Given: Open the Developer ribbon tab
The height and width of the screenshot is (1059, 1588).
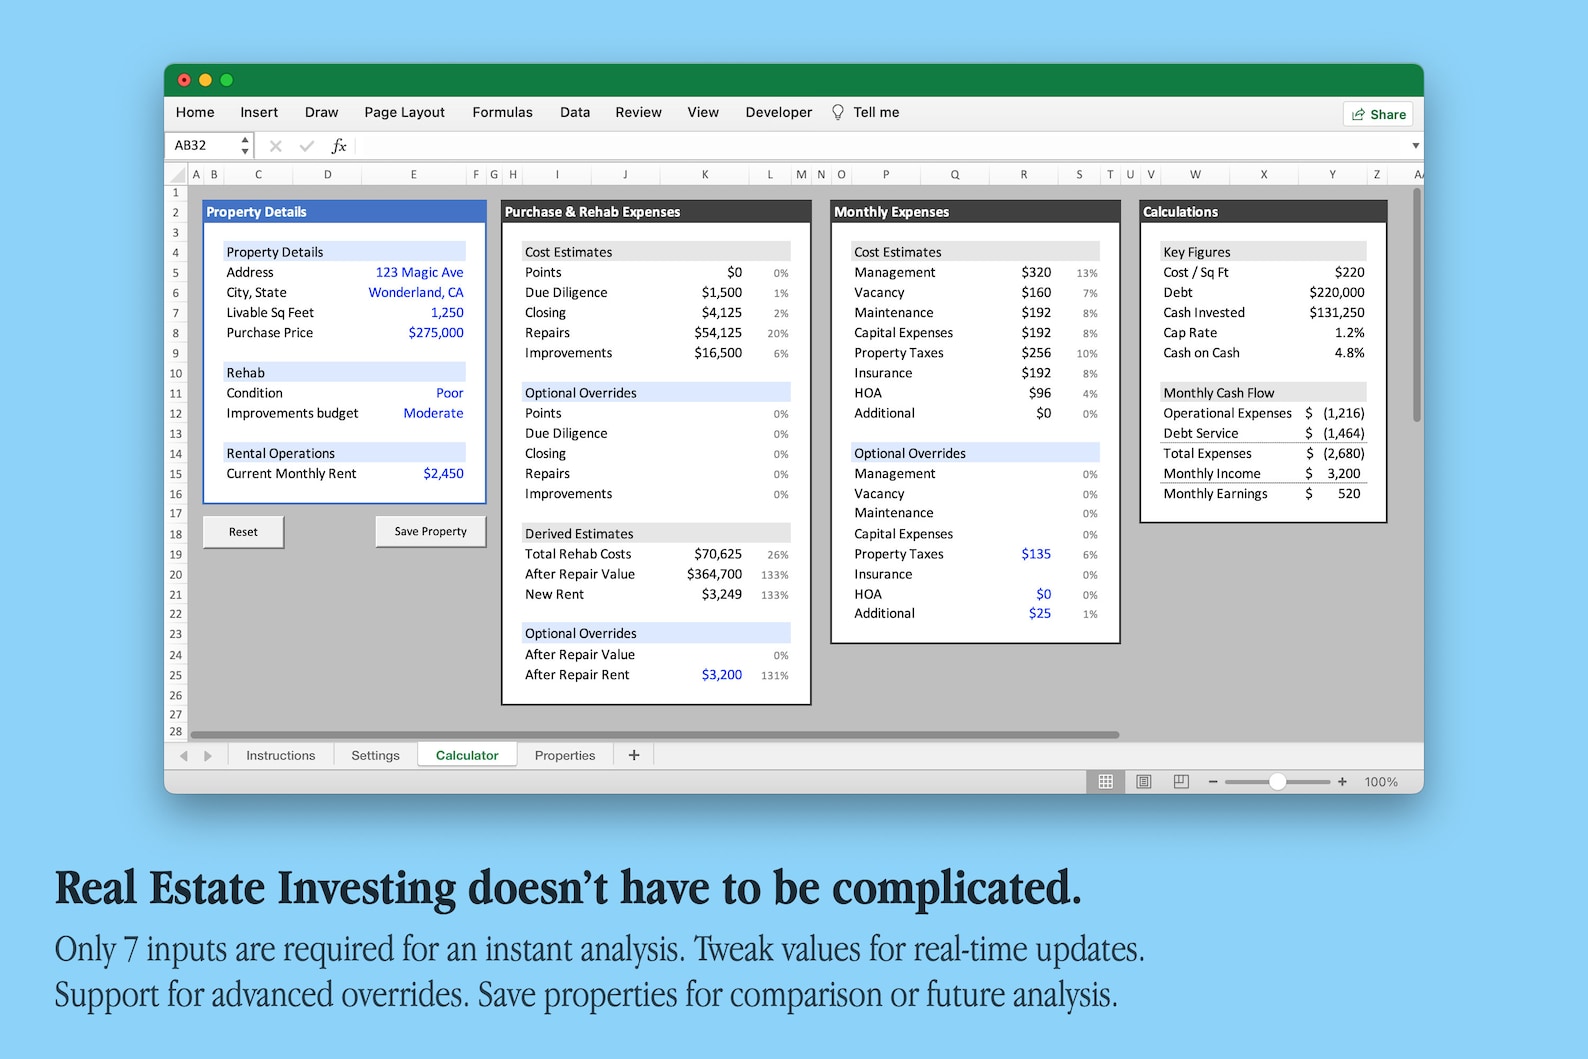Looking at the screenshot, I should (778, 112).
